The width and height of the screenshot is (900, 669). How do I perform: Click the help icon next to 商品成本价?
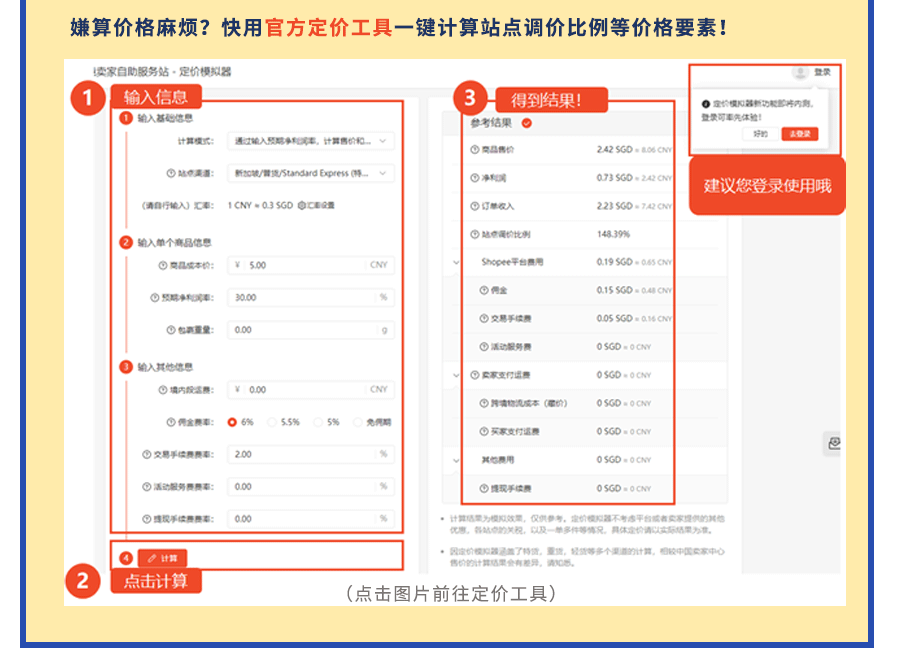pos(163,266)
